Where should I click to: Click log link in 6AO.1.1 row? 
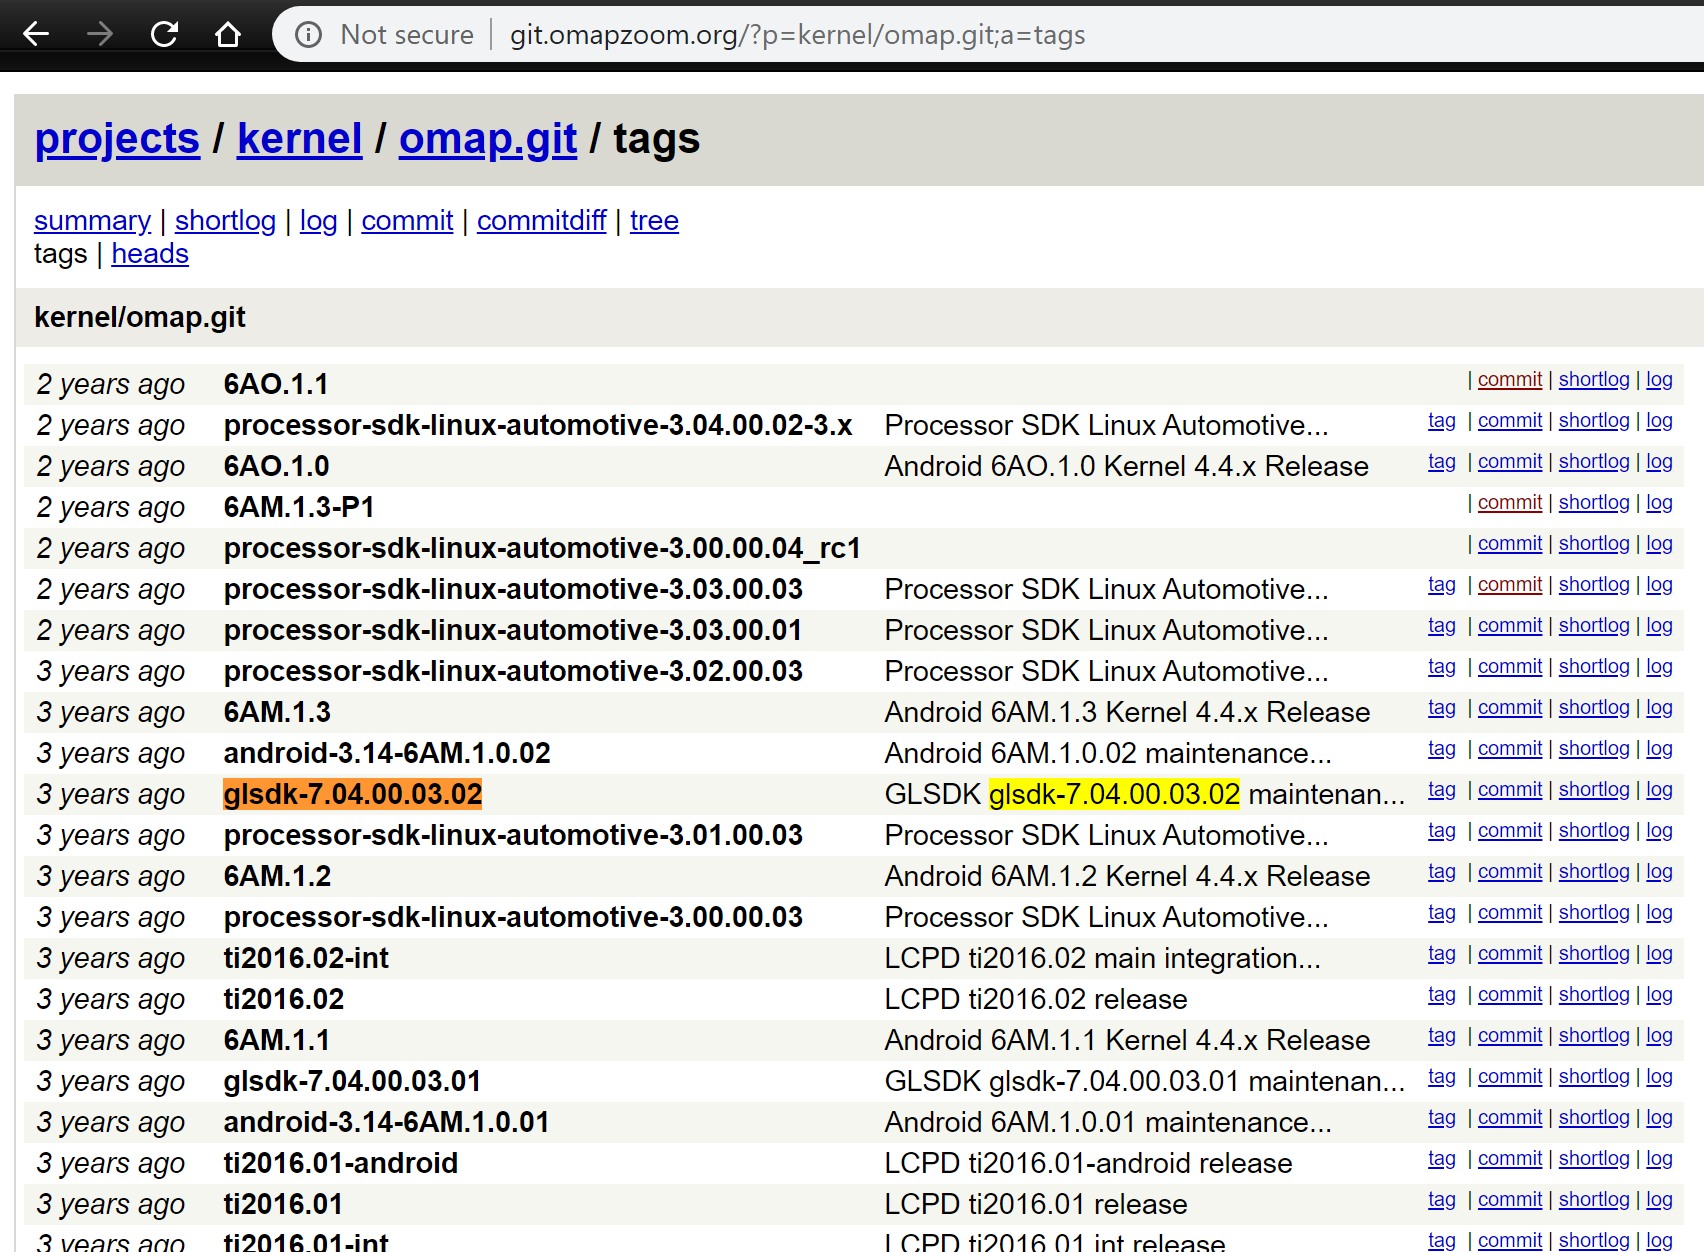click(1659, 379)
